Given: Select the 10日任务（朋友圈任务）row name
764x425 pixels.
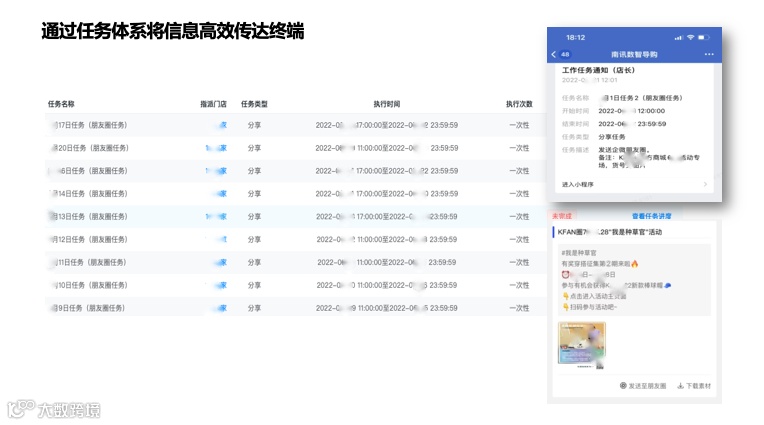Looking at the screenshot, I should [x=89, y=286].
